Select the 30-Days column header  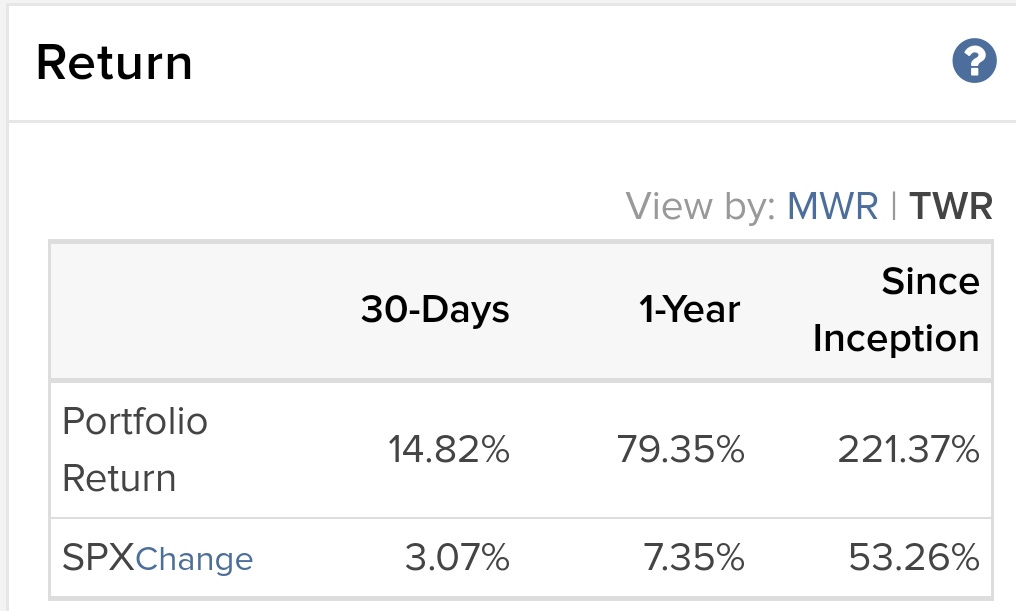435,309
